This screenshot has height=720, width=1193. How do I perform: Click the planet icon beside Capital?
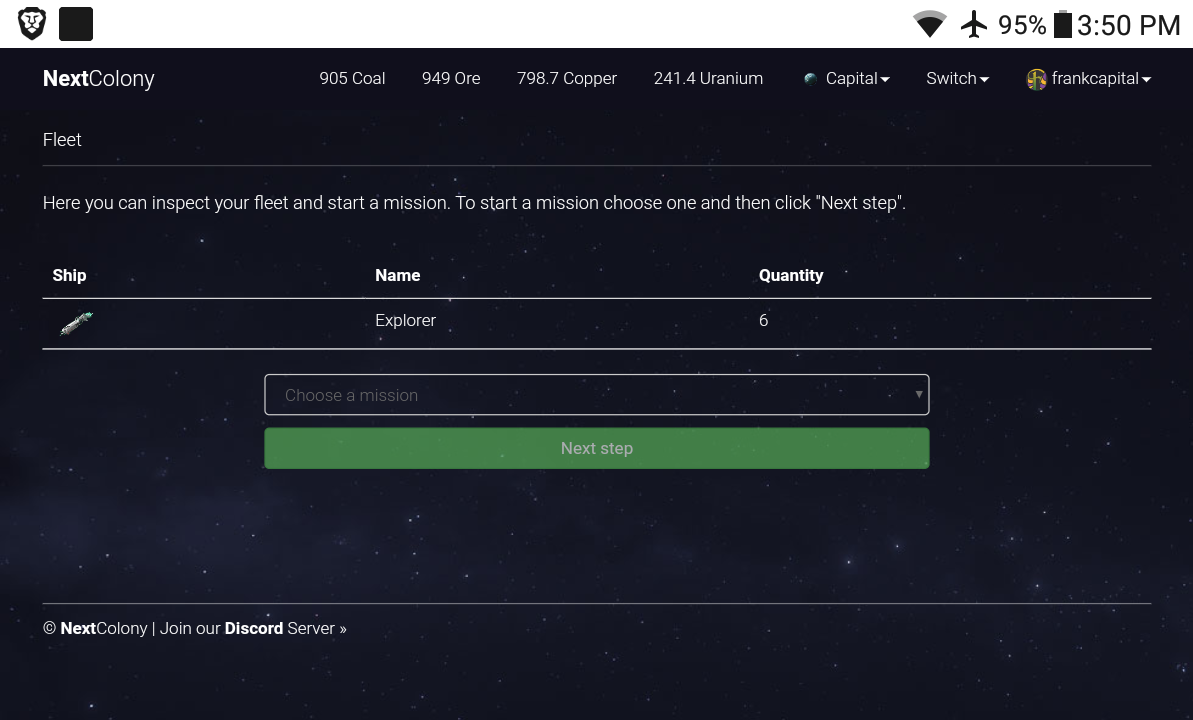coord(810,79)
